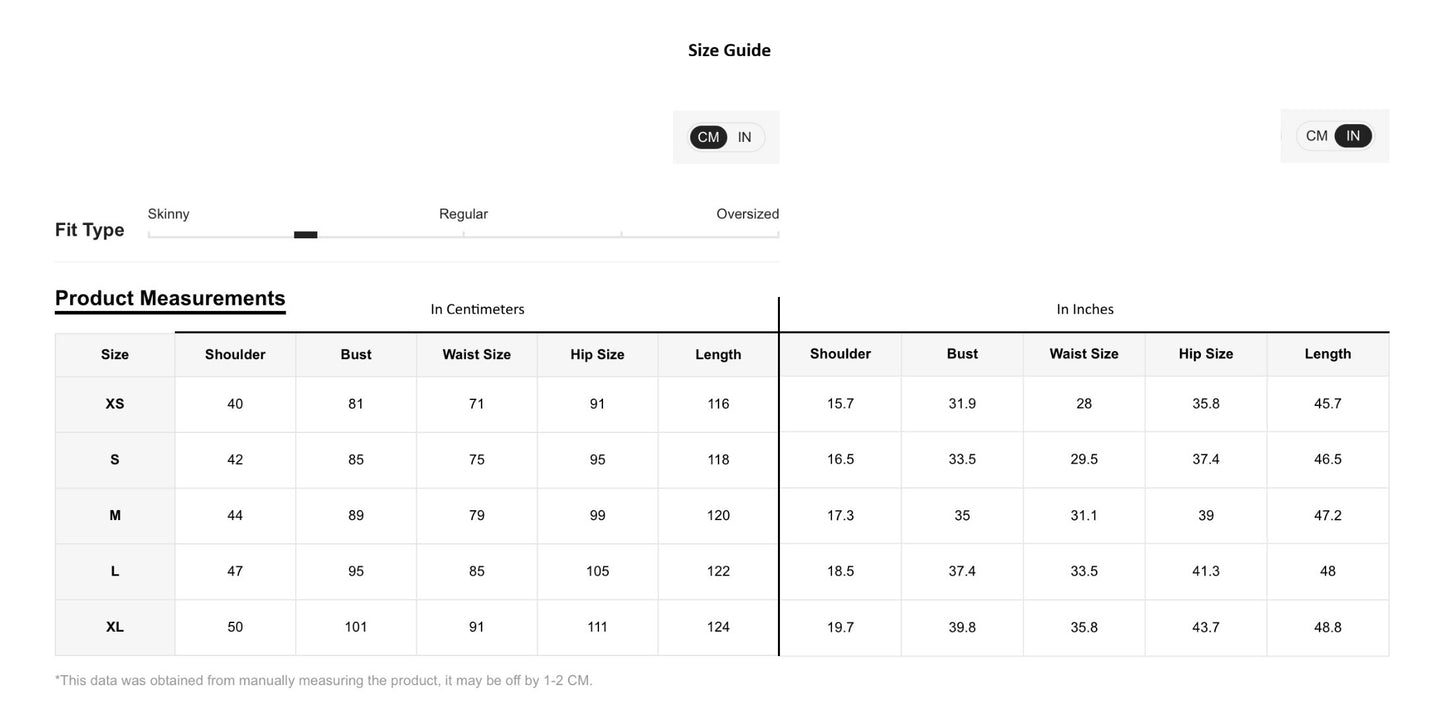The width and height of the screenshot is (1445, 728).
Task: Click the Skinny fit label
Action: pyautogui.click(x=168, y=214)
